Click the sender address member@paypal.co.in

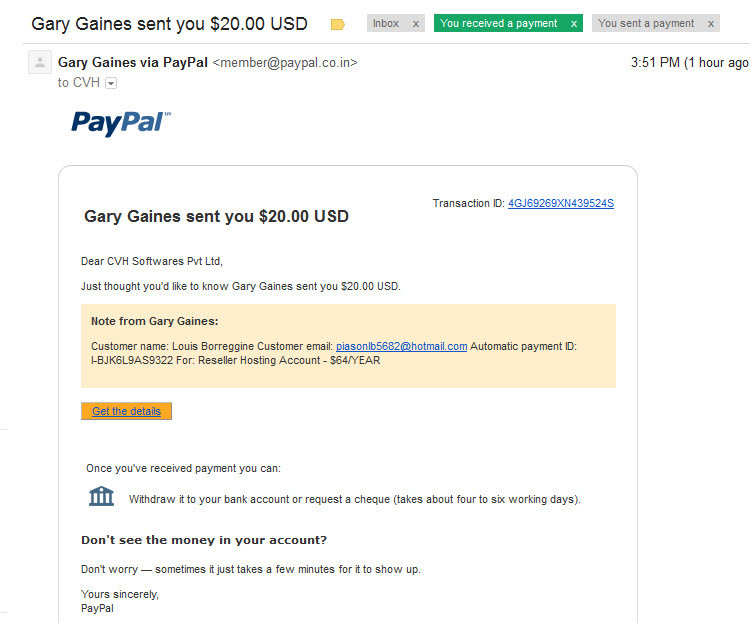(x=285, y=63)
